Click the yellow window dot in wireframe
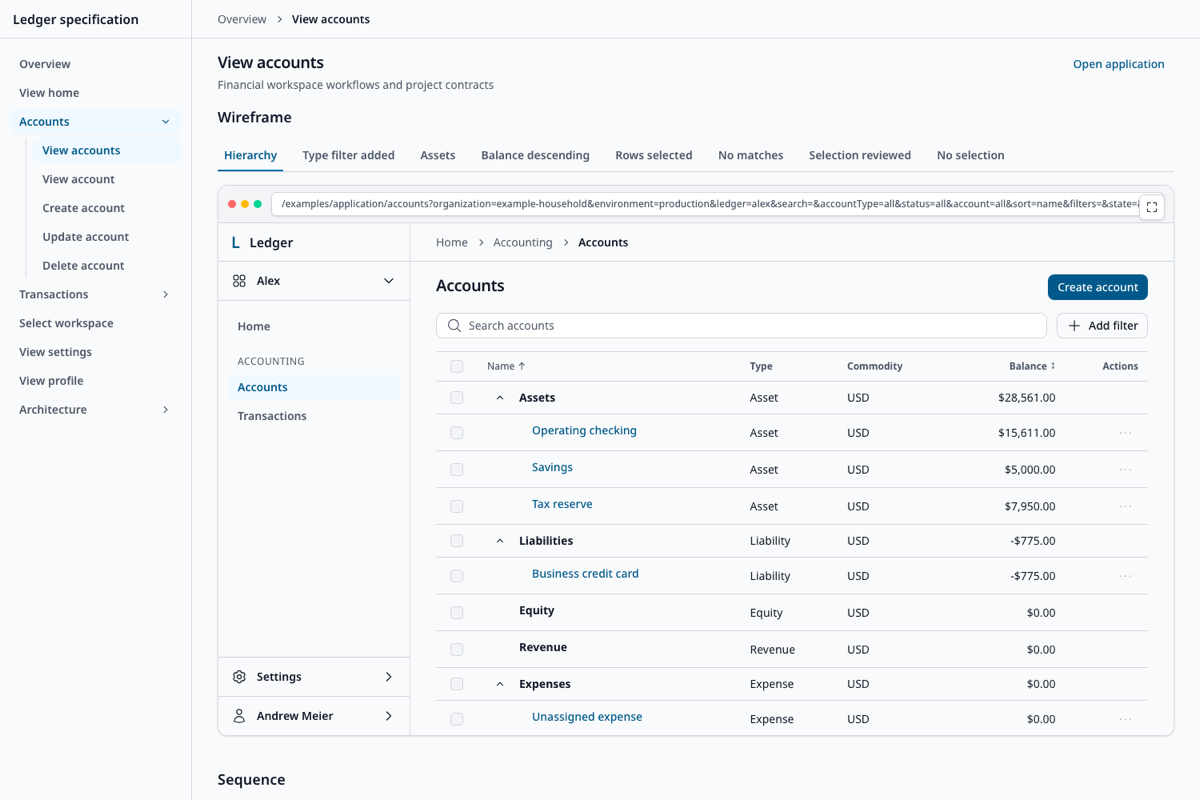This screenshot has width=1200, height=800. (245, 204)
